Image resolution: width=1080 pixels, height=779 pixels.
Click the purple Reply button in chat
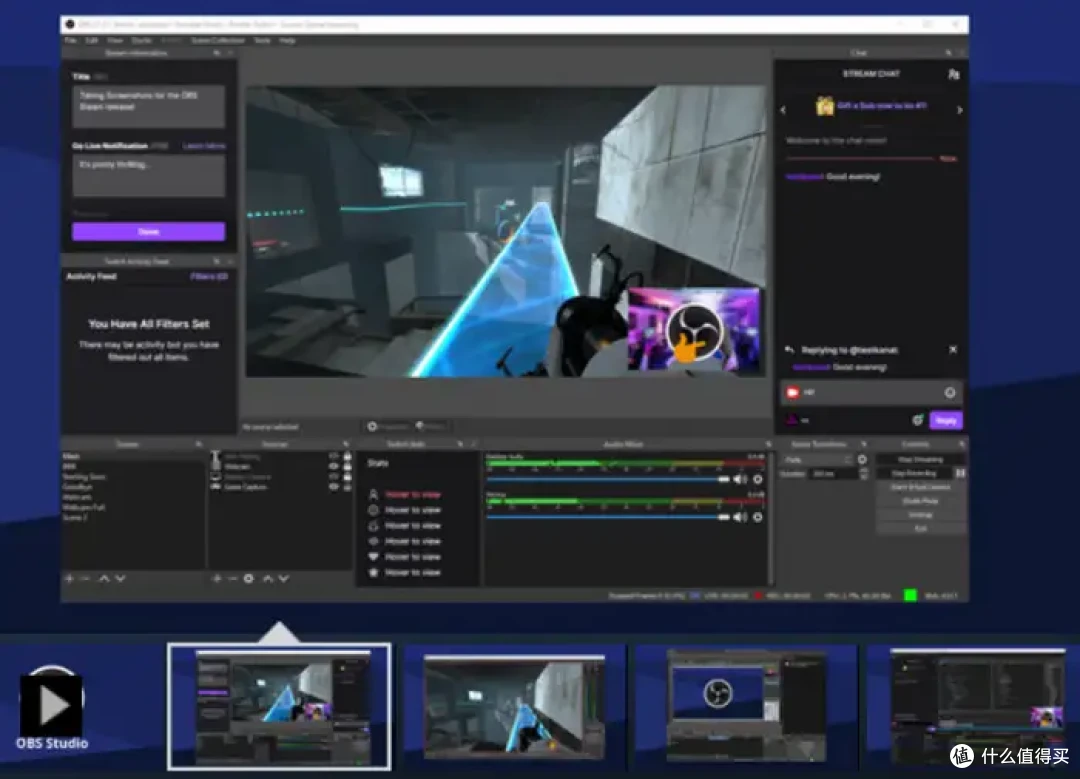coord(946,420)
